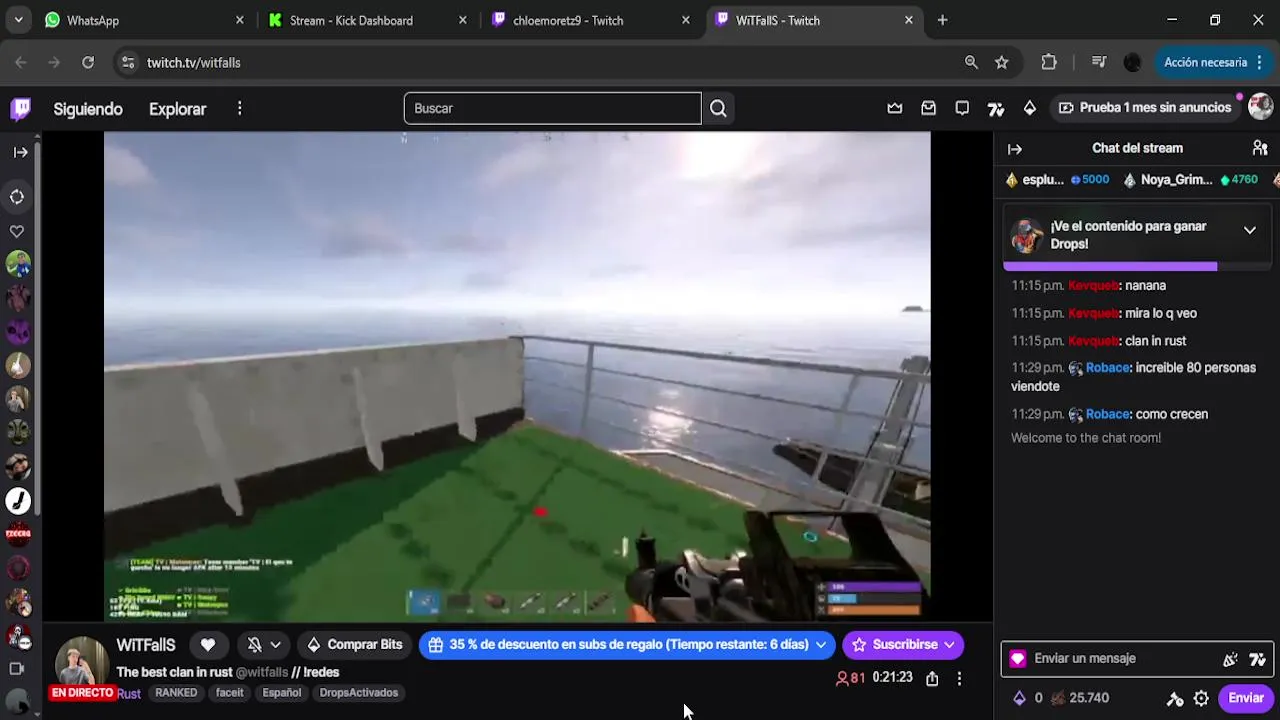This screenshot has width=1280, height=720.
Task: Click the circular arrows icon in sidebar
Action: click(x=17, y=197)
